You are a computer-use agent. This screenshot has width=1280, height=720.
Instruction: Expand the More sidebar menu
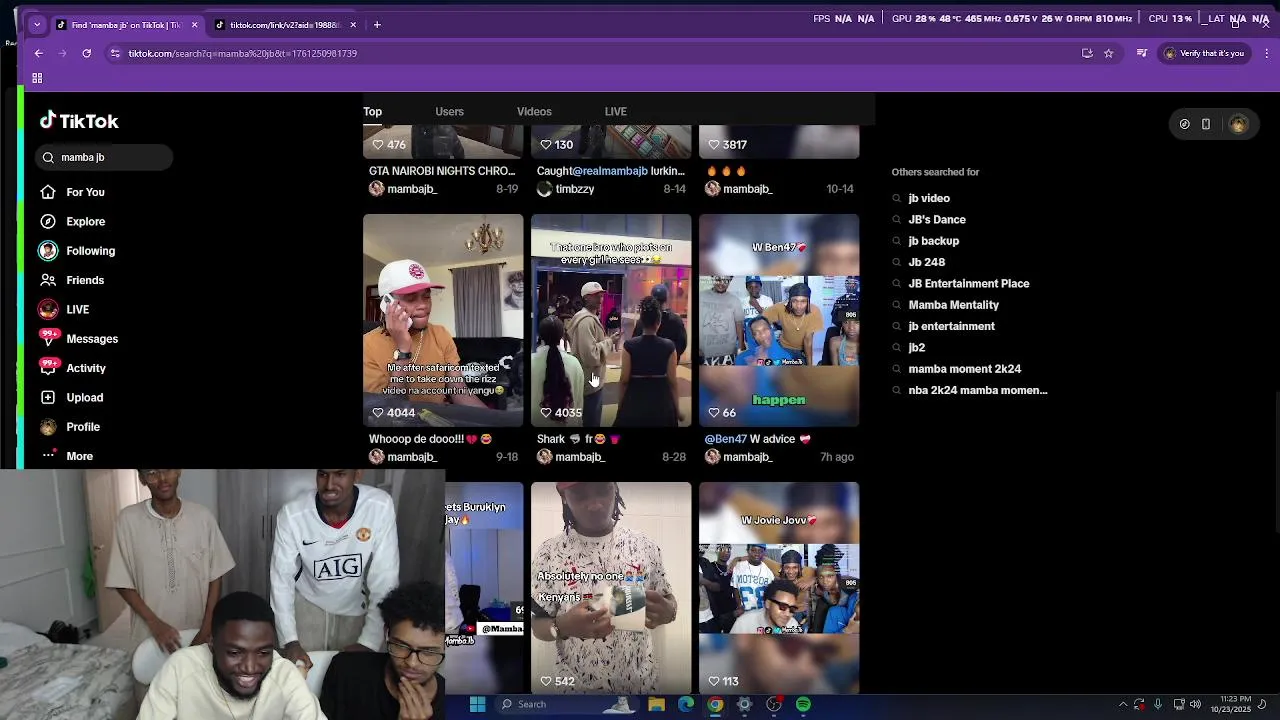pyautogui.click(x=66, y=456)
